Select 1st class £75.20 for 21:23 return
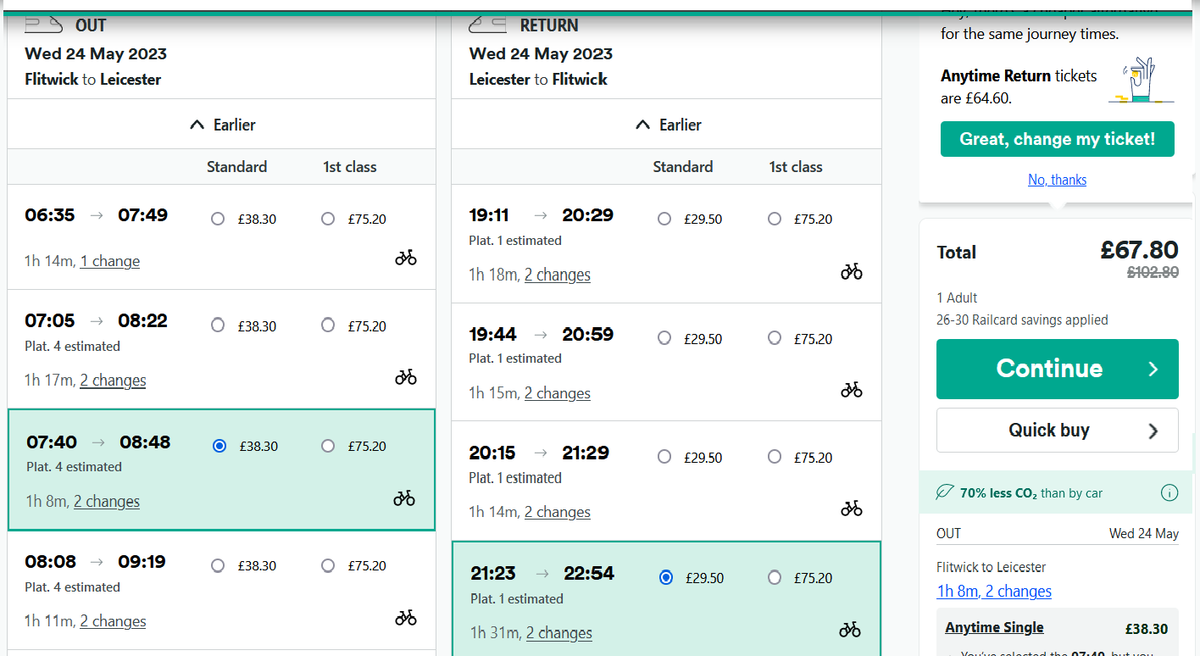 [x=774, y=578]
